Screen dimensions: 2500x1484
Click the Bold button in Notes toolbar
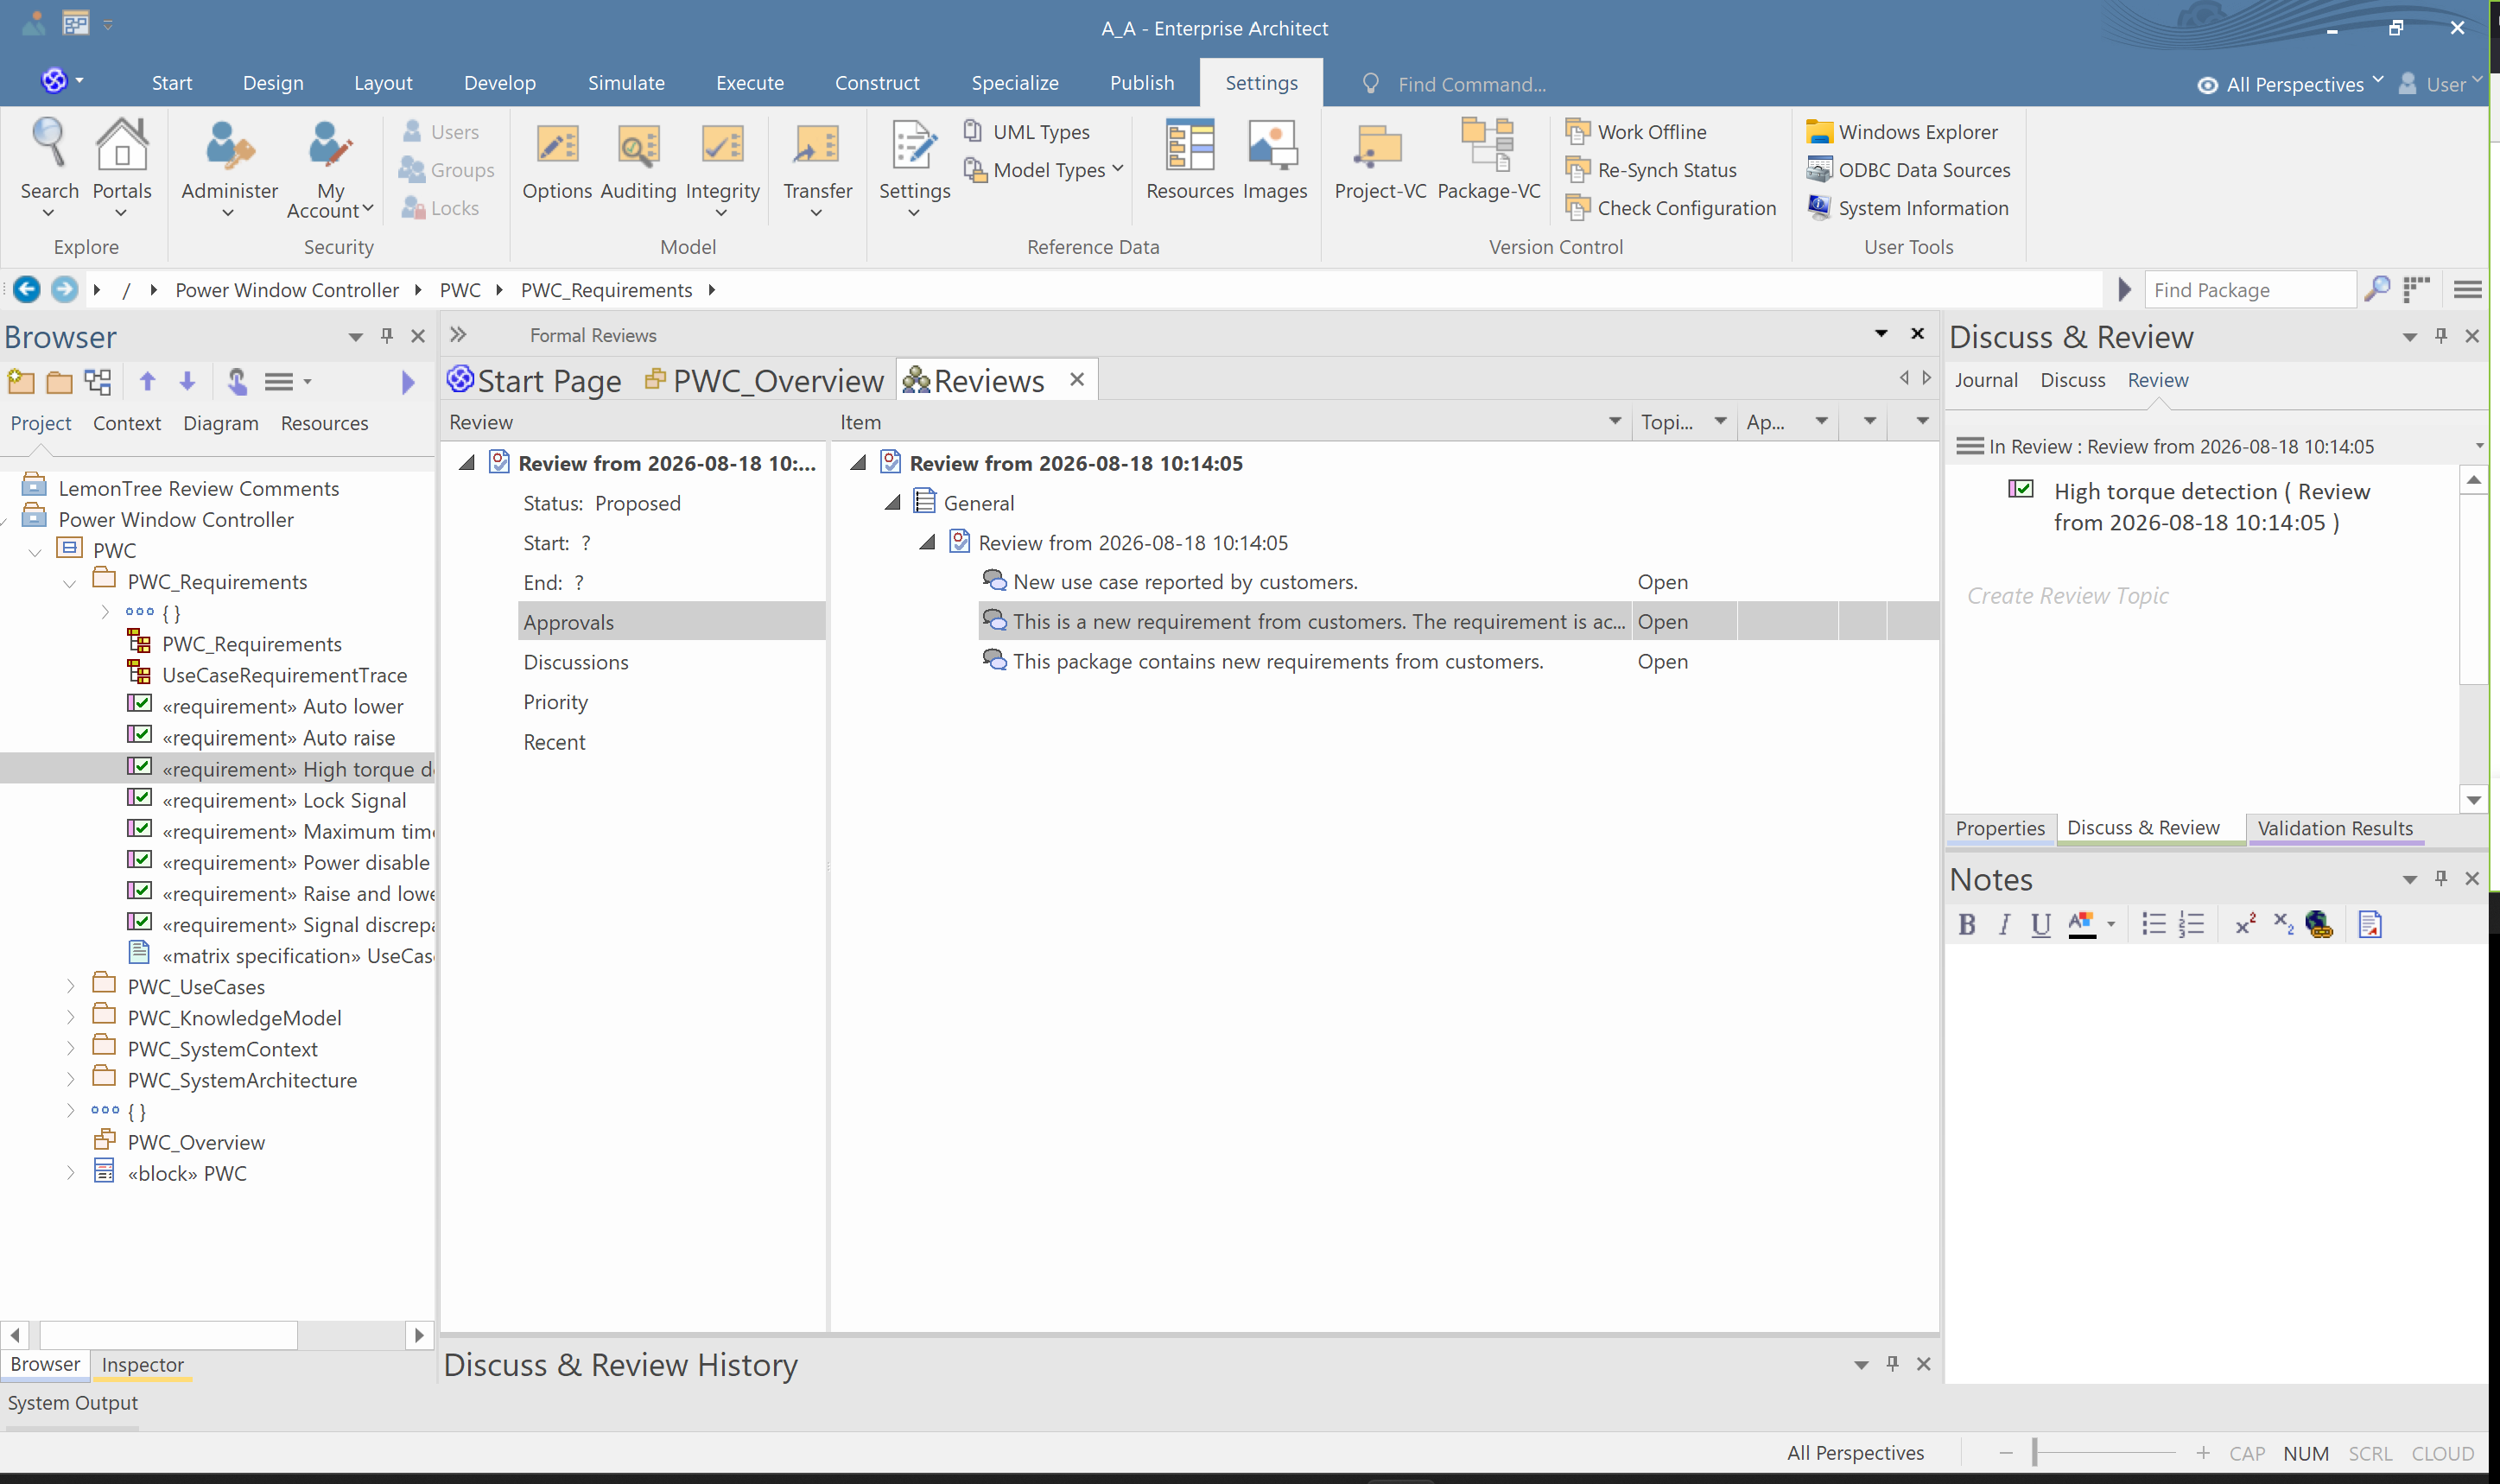point(1966,924)
